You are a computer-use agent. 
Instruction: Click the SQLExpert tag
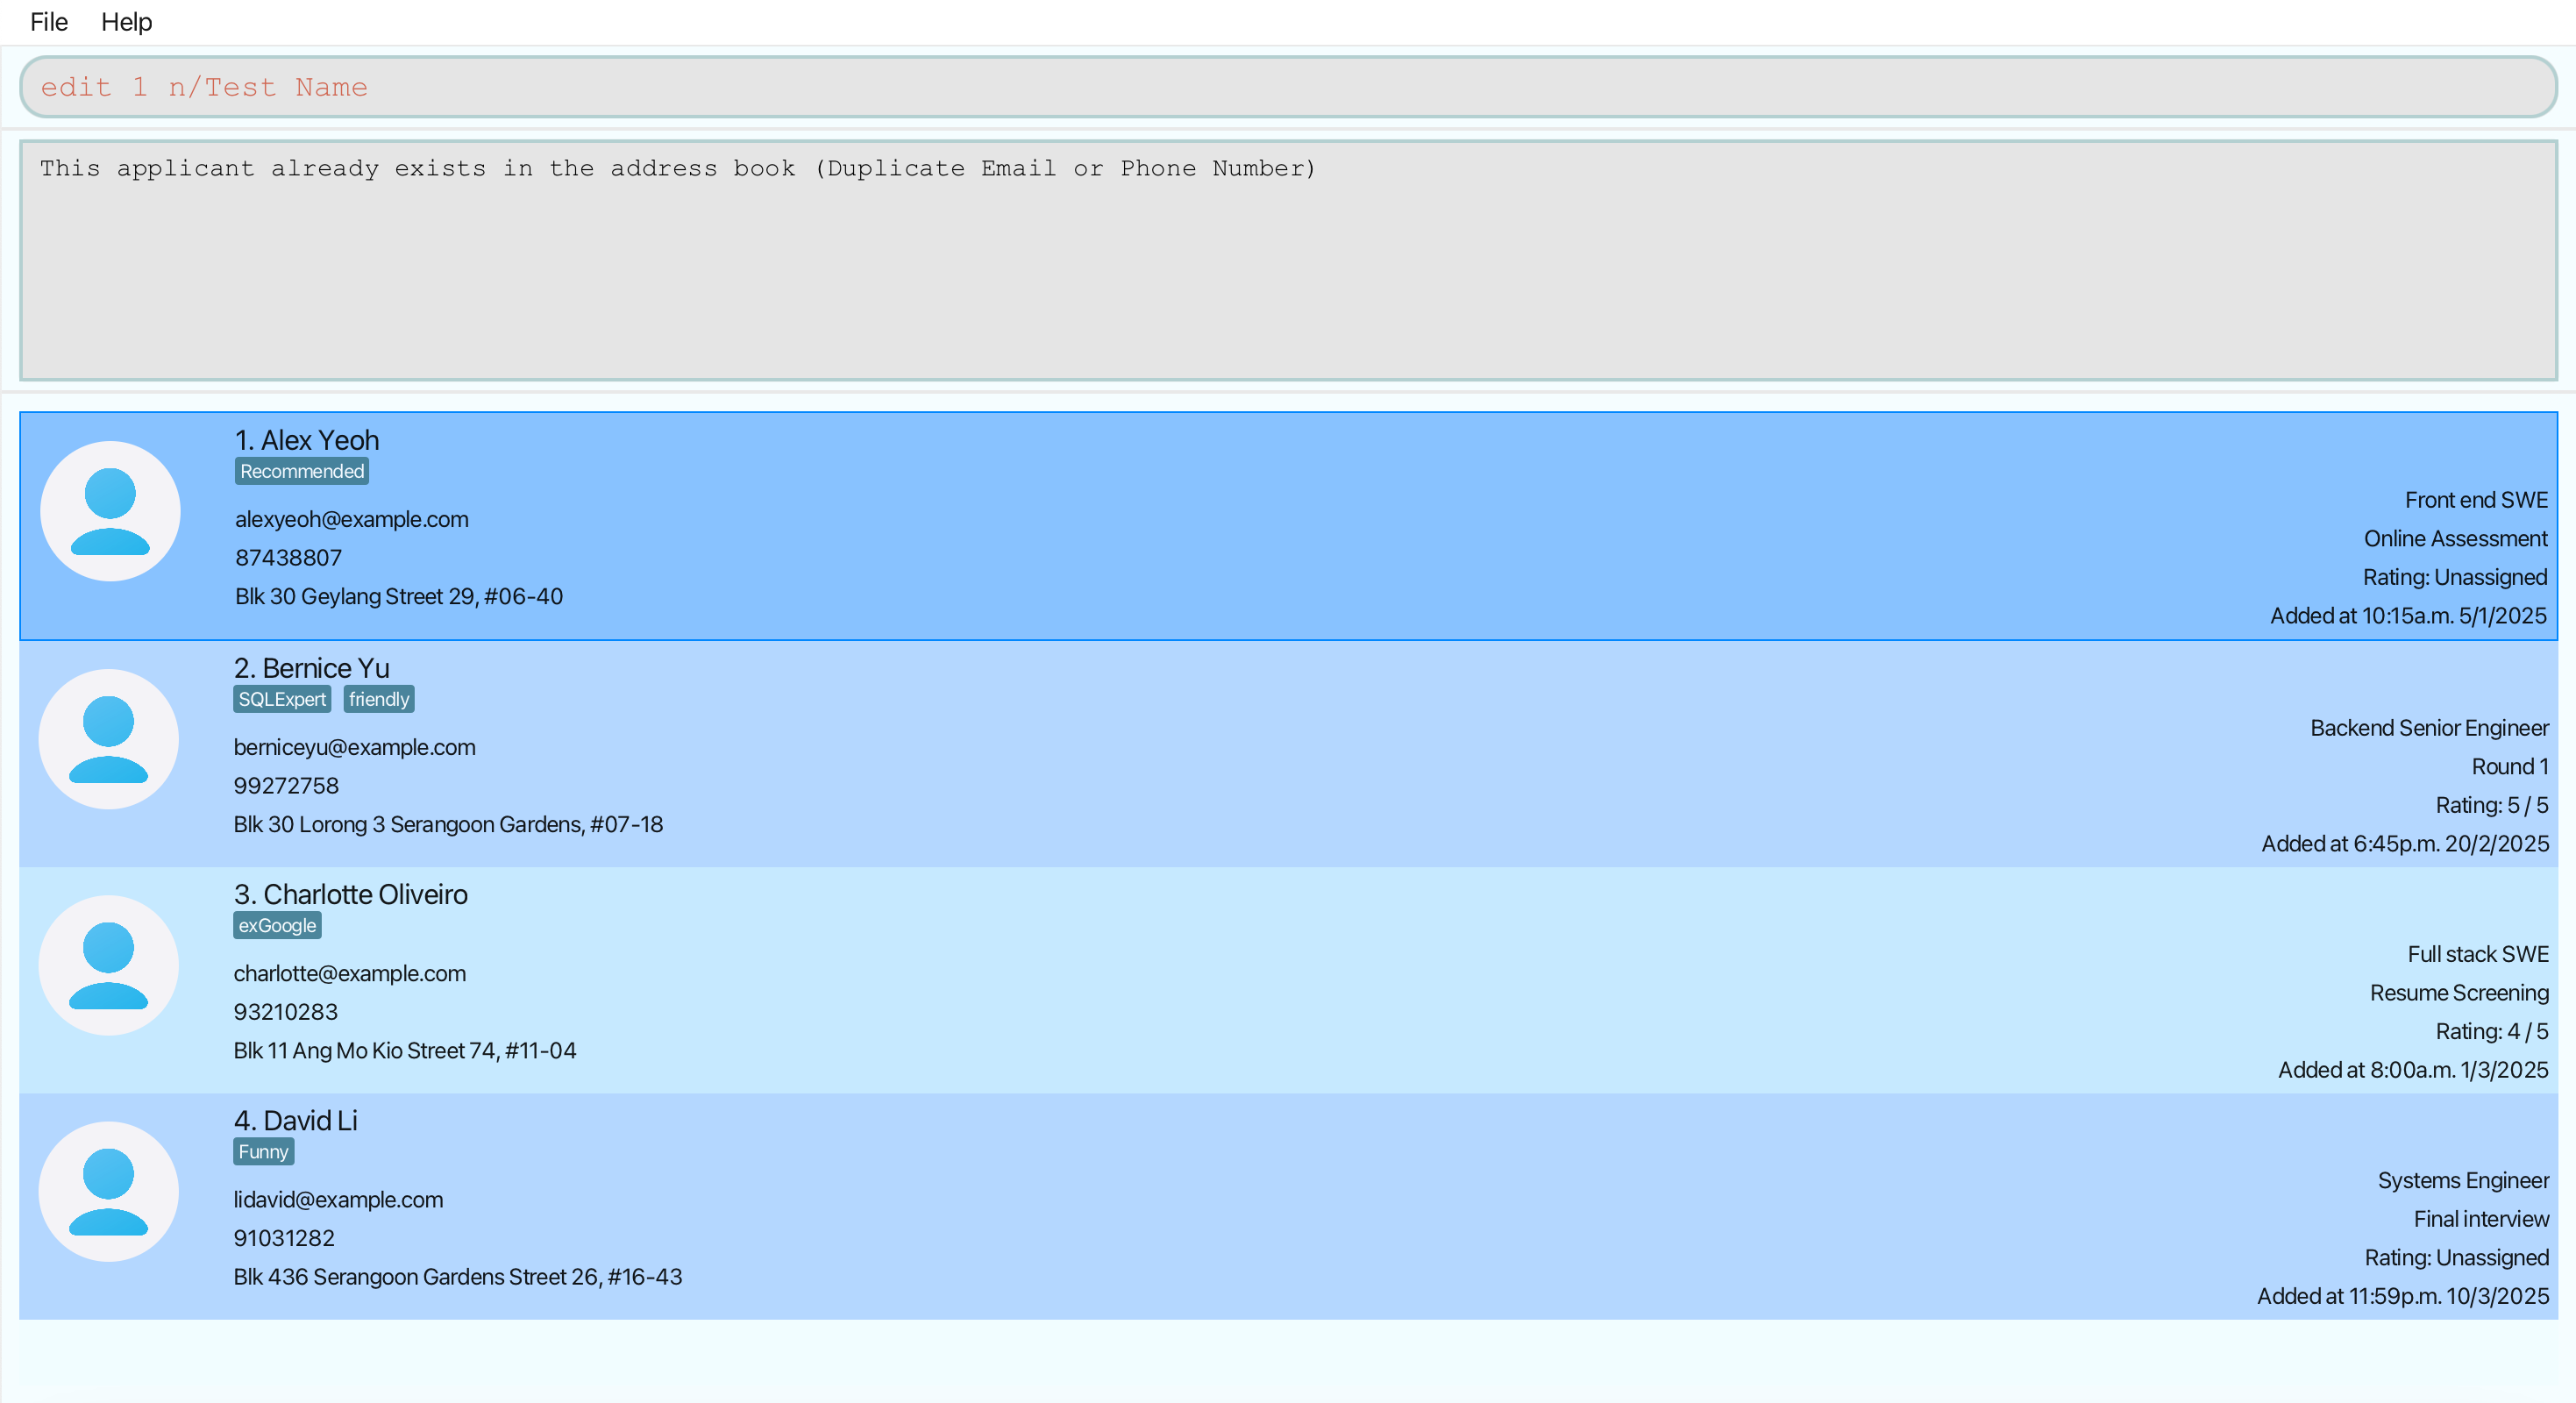point(282,699)
